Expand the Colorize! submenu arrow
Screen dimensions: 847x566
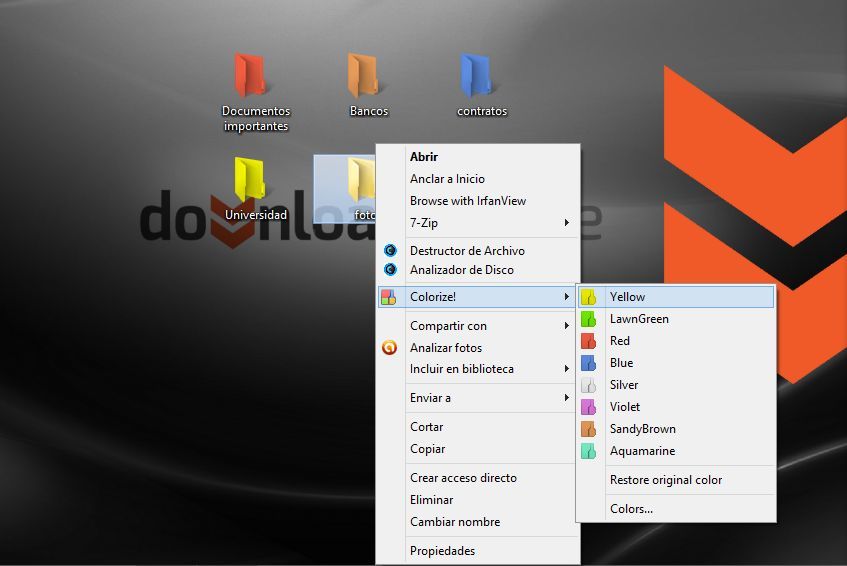pos(566,297)
